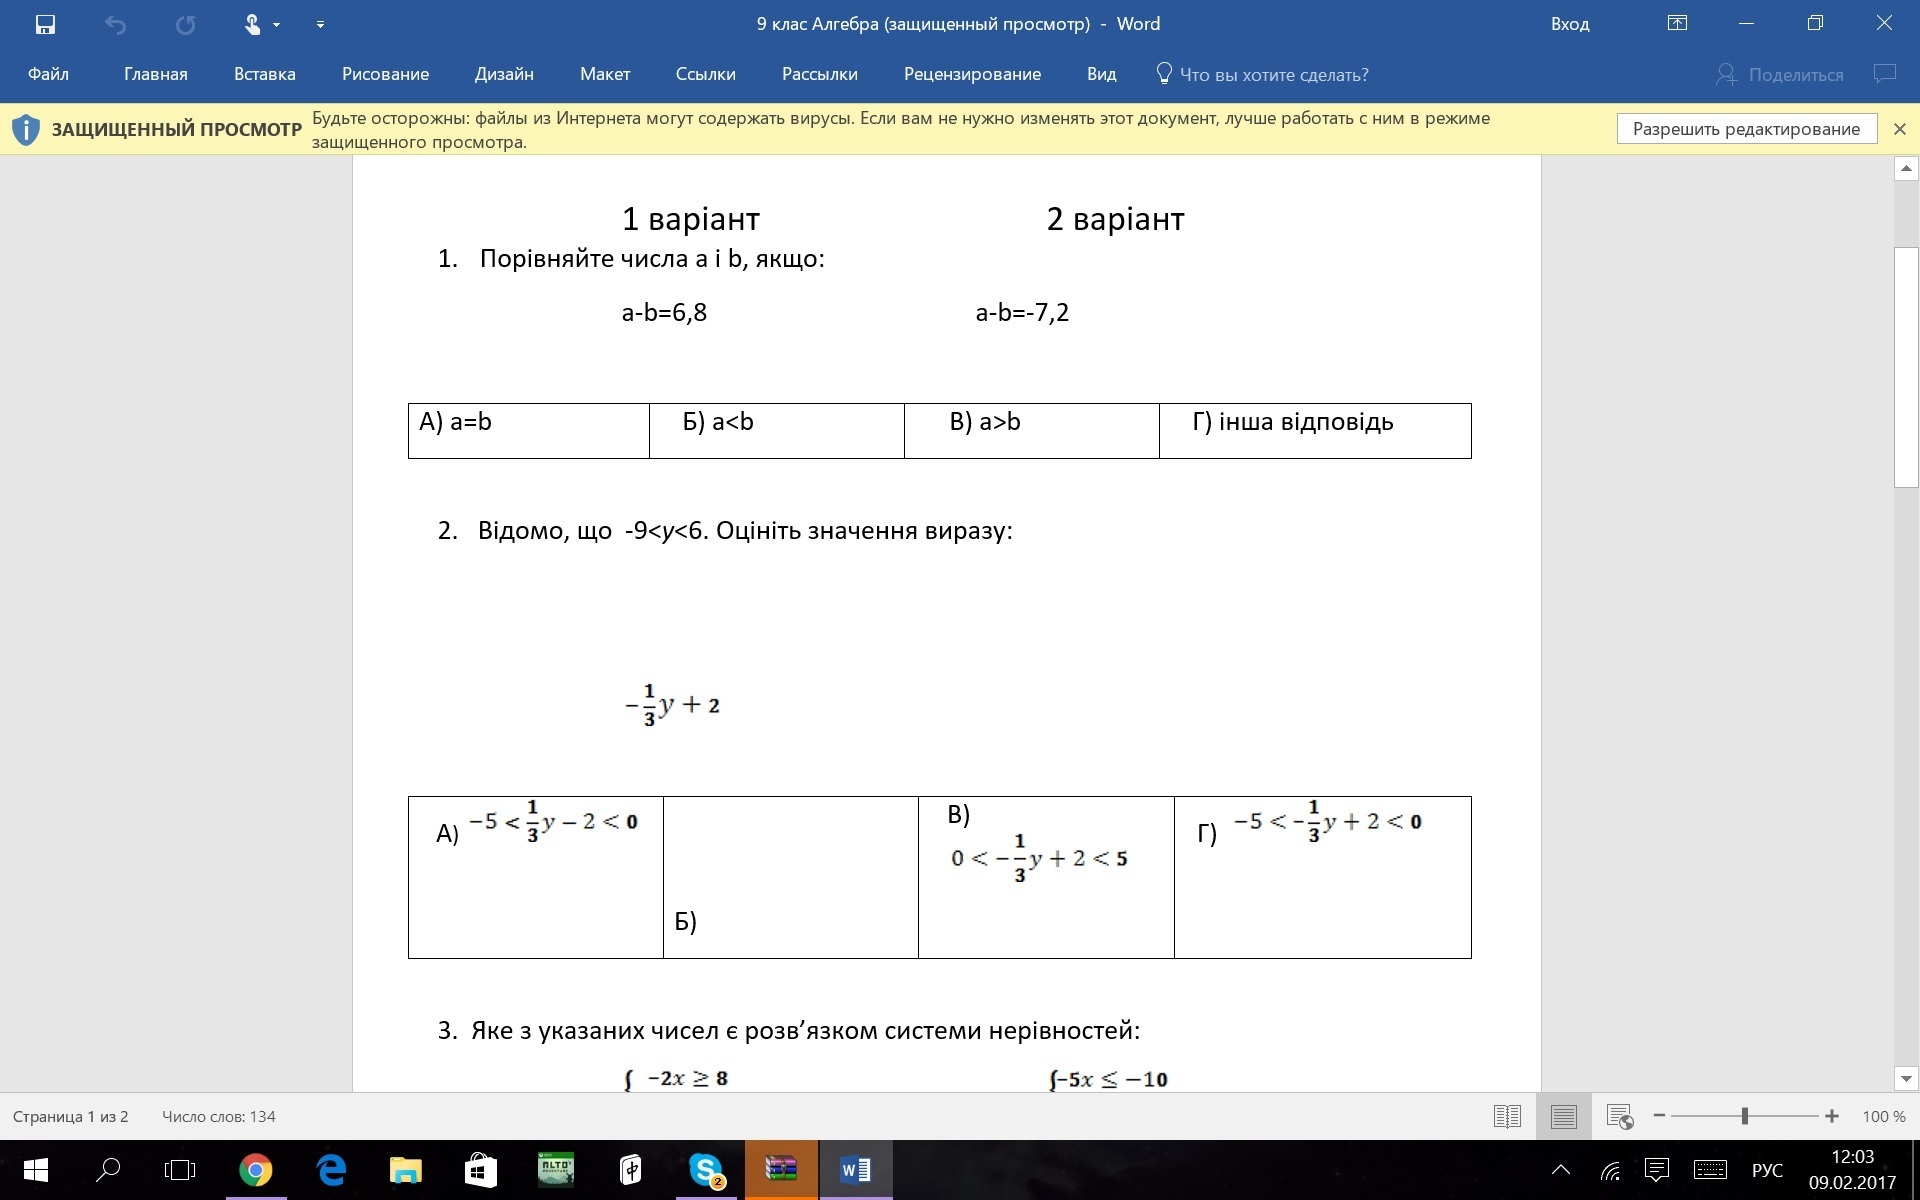Open the Макет tab
The width and height of the screenshot is (1920, 1200).
pos(605,74)
